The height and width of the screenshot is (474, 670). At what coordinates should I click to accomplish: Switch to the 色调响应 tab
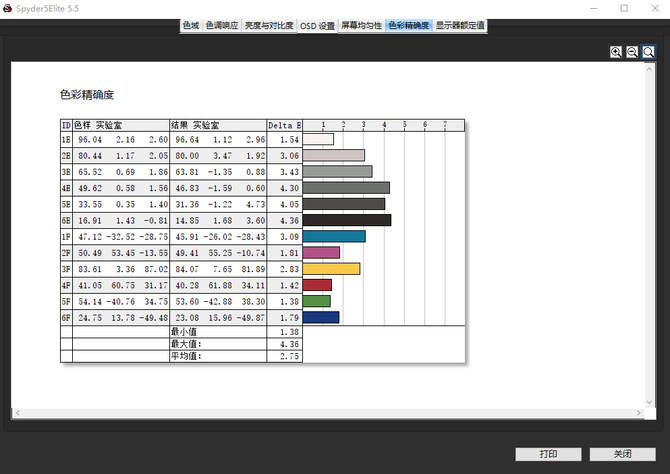(x=222, y=25)
